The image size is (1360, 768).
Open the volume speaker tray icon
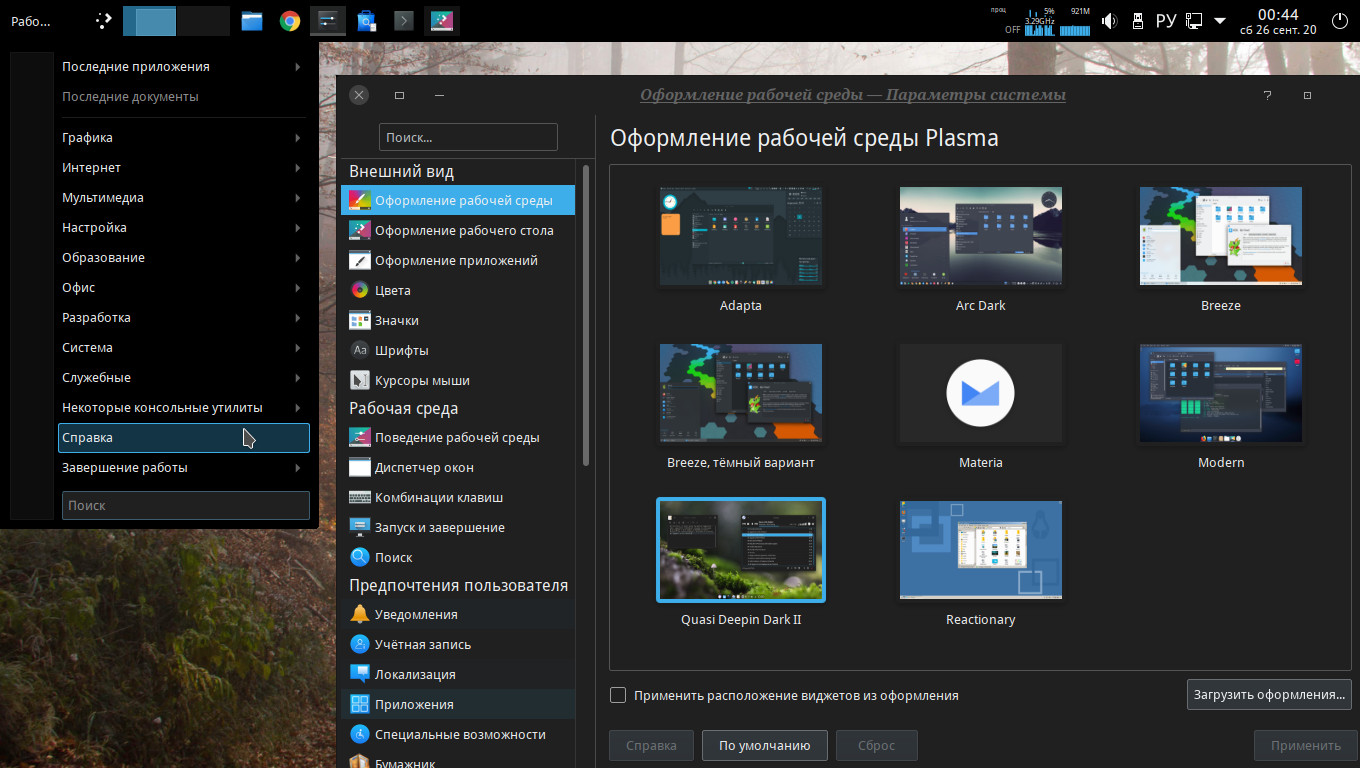1109,20
